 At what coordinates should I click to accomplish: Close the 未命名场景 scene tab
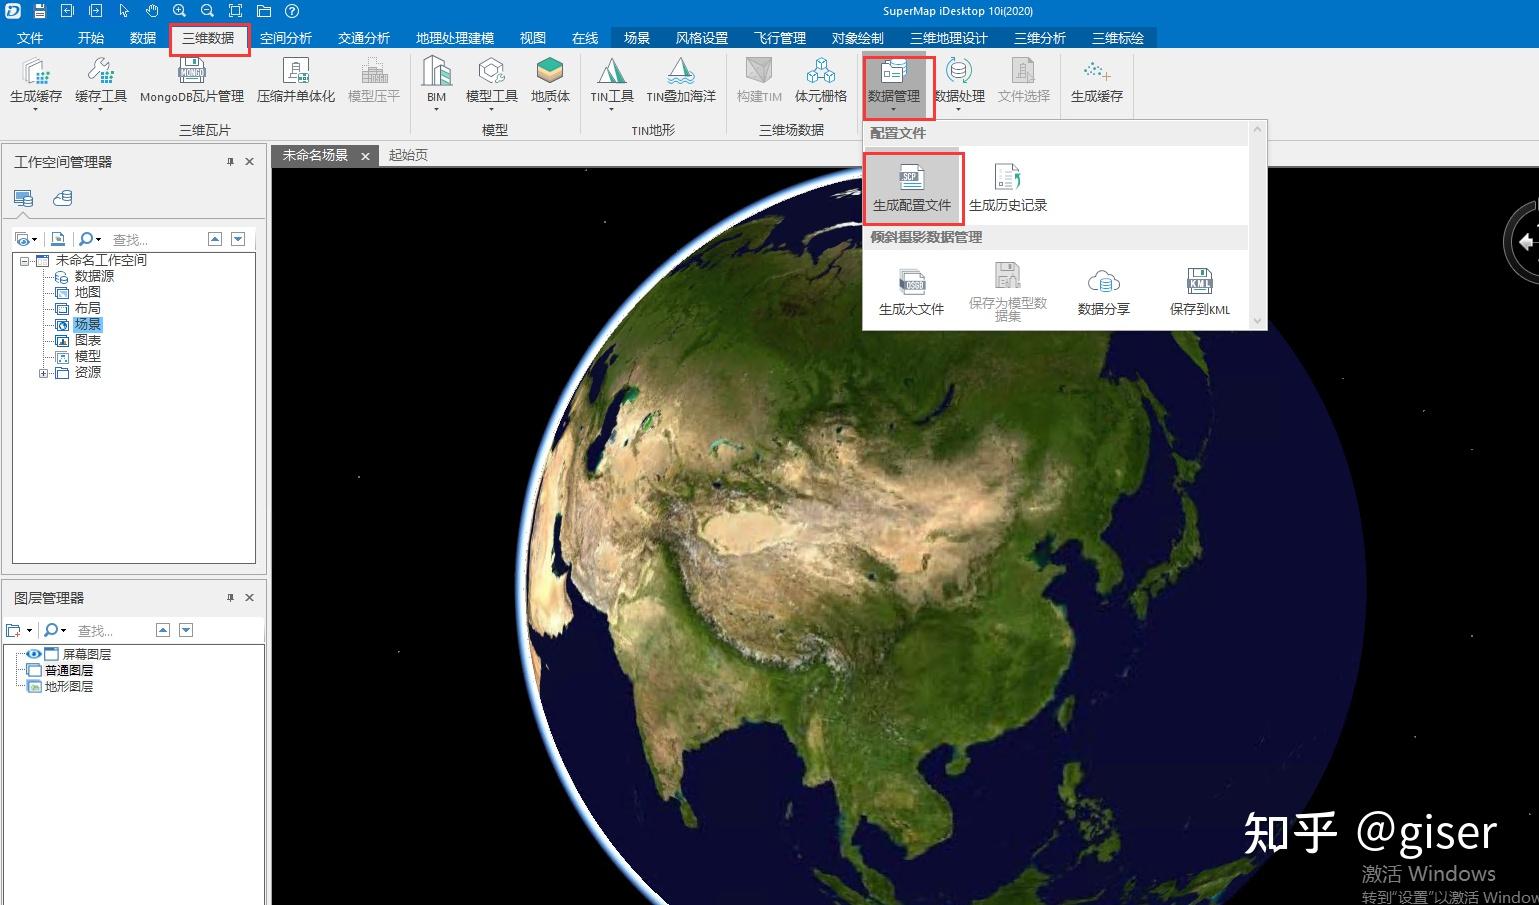click(365, 156)
